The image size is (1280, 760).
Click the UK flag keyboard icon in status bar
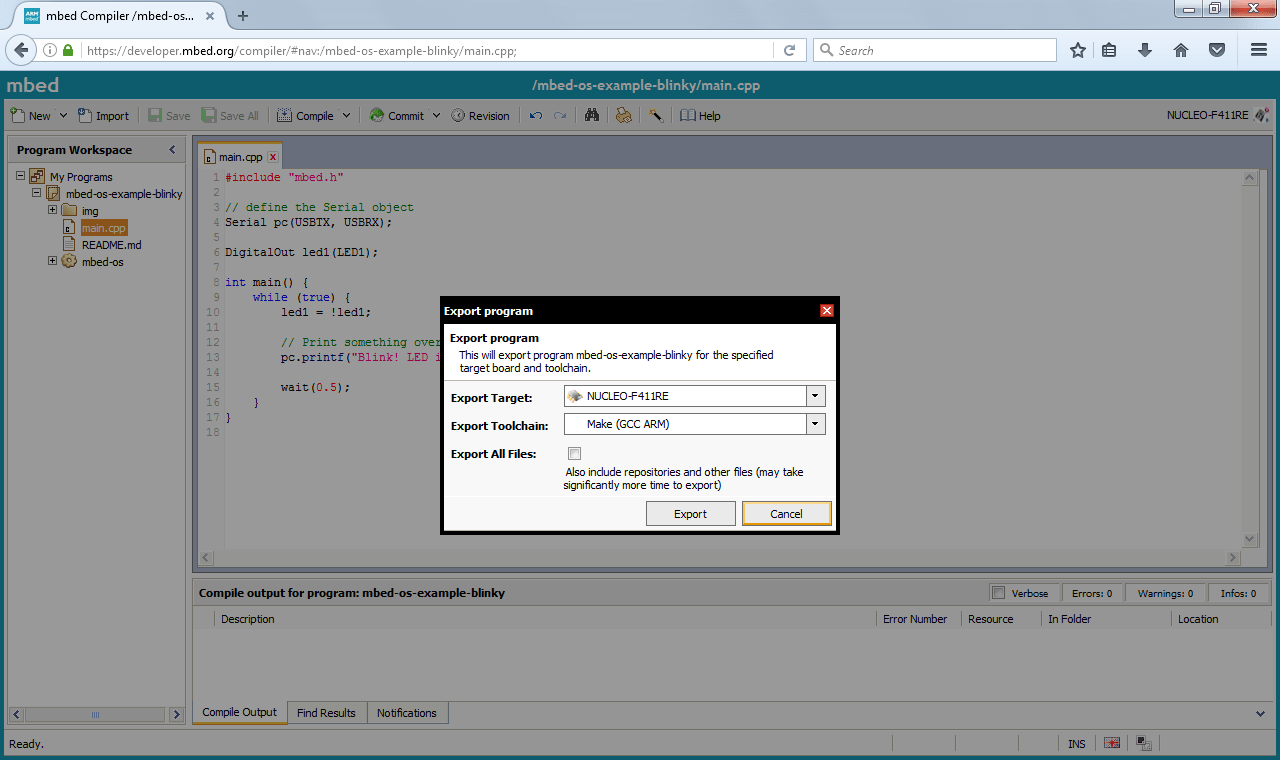[1112, 743]
